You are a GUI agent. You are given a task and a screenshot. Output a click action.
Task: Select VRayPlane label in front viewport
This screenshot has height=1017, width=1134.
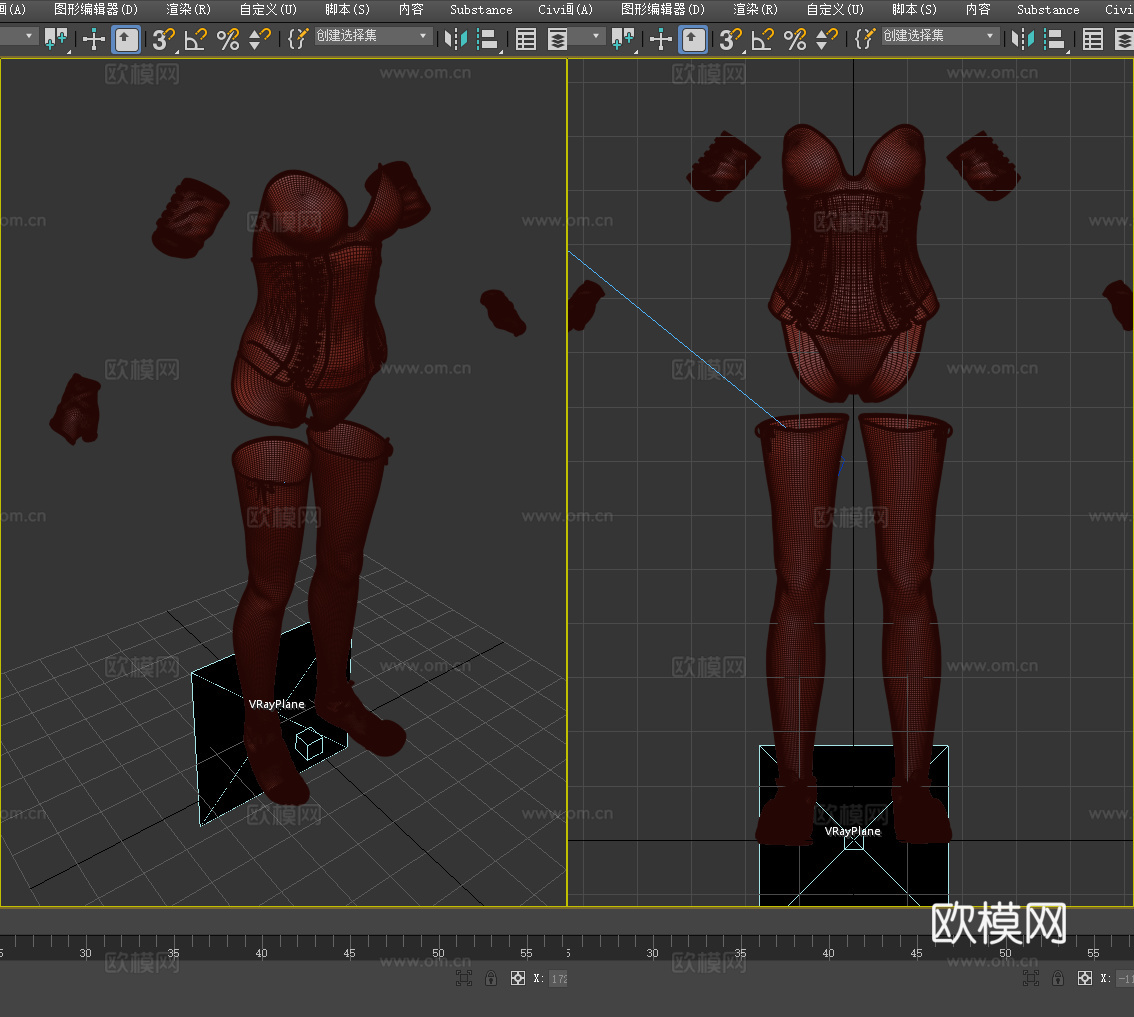coord(853,831)
